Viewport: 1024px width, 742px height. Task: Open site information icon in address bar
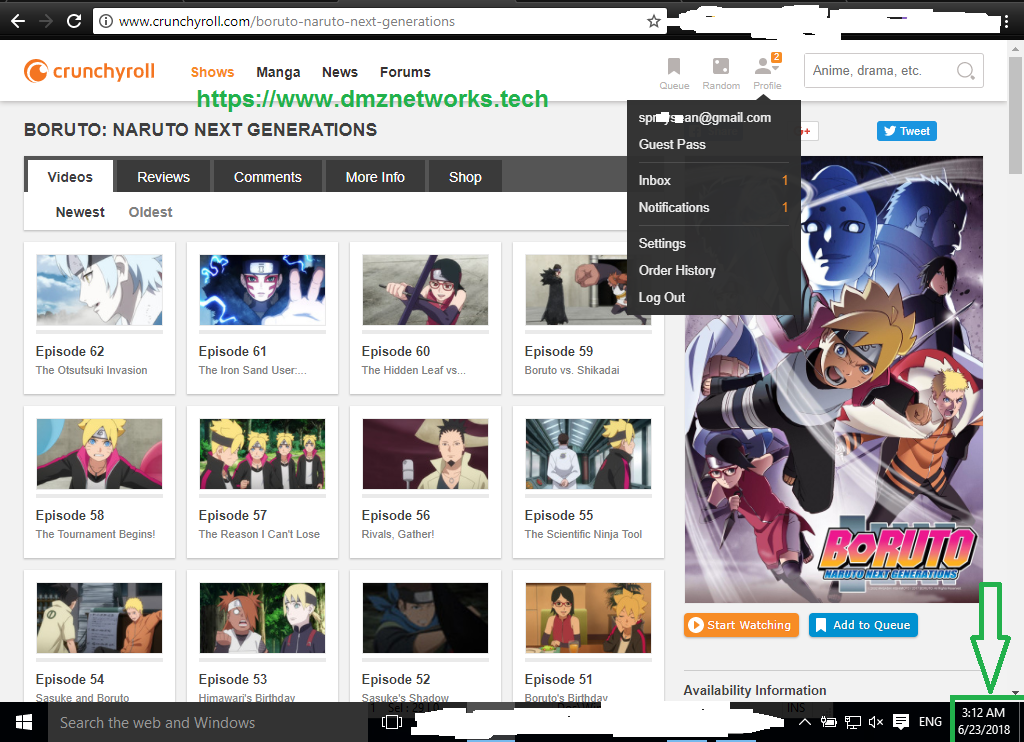tap(106, 22)
